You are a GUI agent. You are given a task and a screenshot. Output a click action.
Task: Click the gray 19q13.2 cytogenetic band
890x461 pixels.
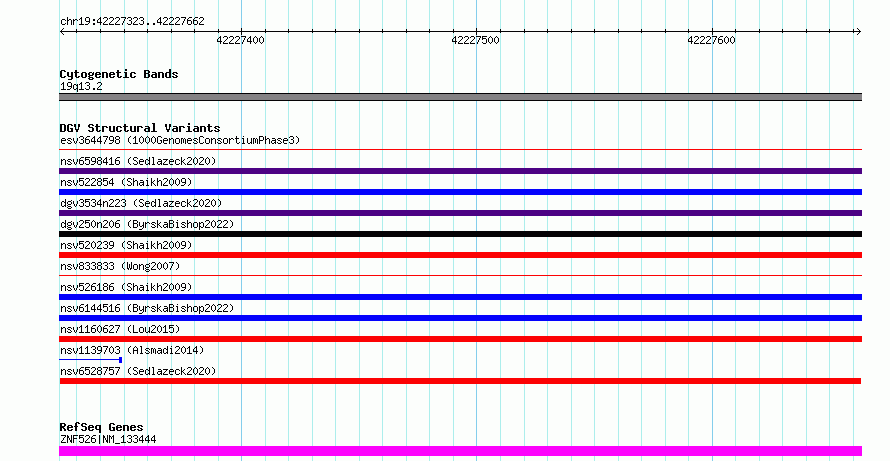pyautogui.click(x=460, y=97)
